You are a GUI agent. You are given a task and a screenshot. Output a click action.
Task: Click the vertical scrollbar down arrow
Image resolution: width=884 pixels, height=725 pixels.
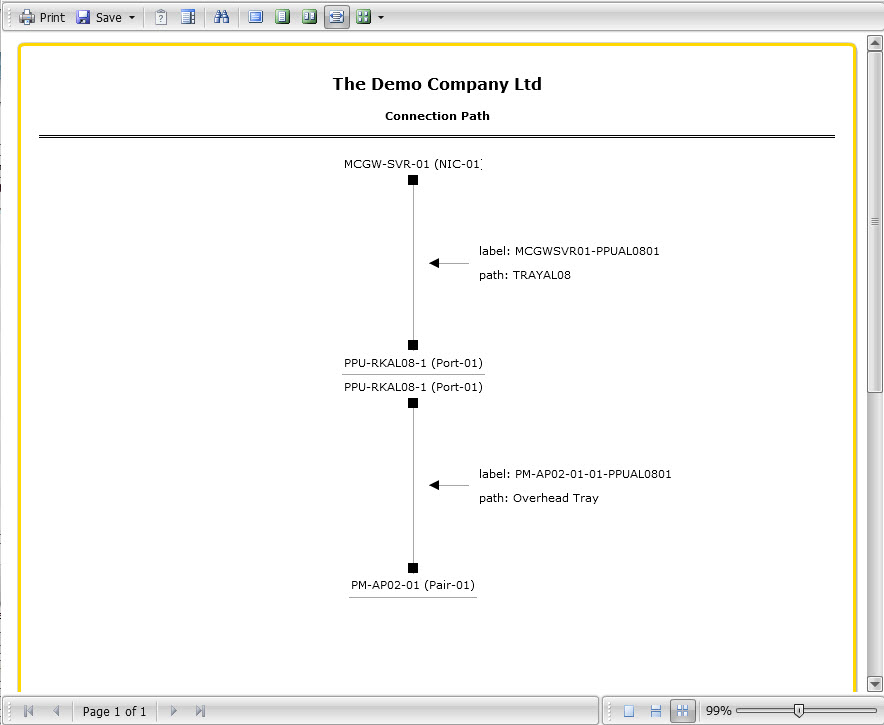[875, 684]
